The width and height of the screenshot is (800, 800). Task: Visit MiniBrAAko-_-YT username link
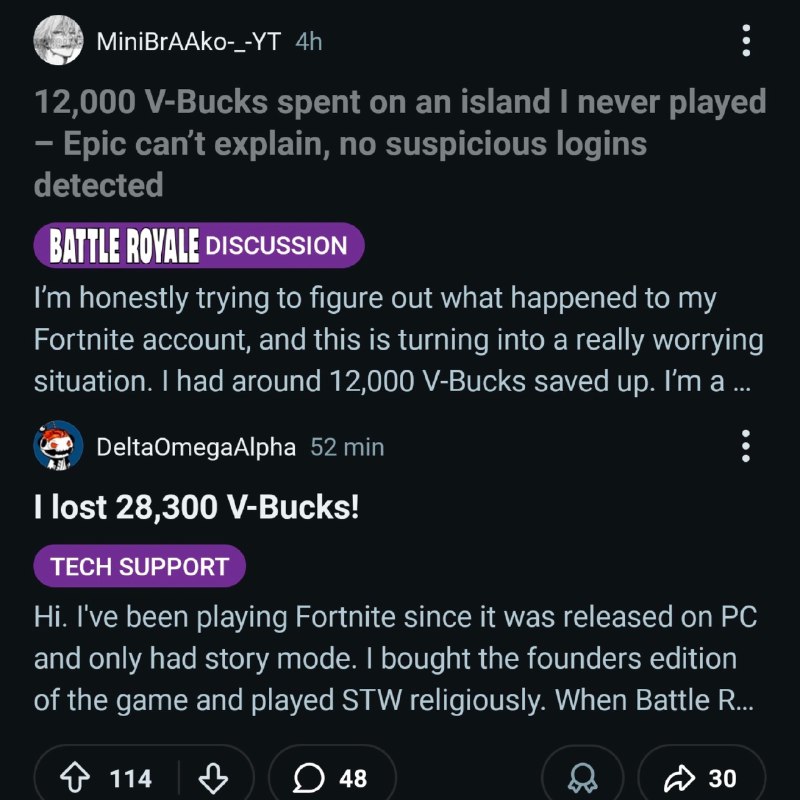189,41
